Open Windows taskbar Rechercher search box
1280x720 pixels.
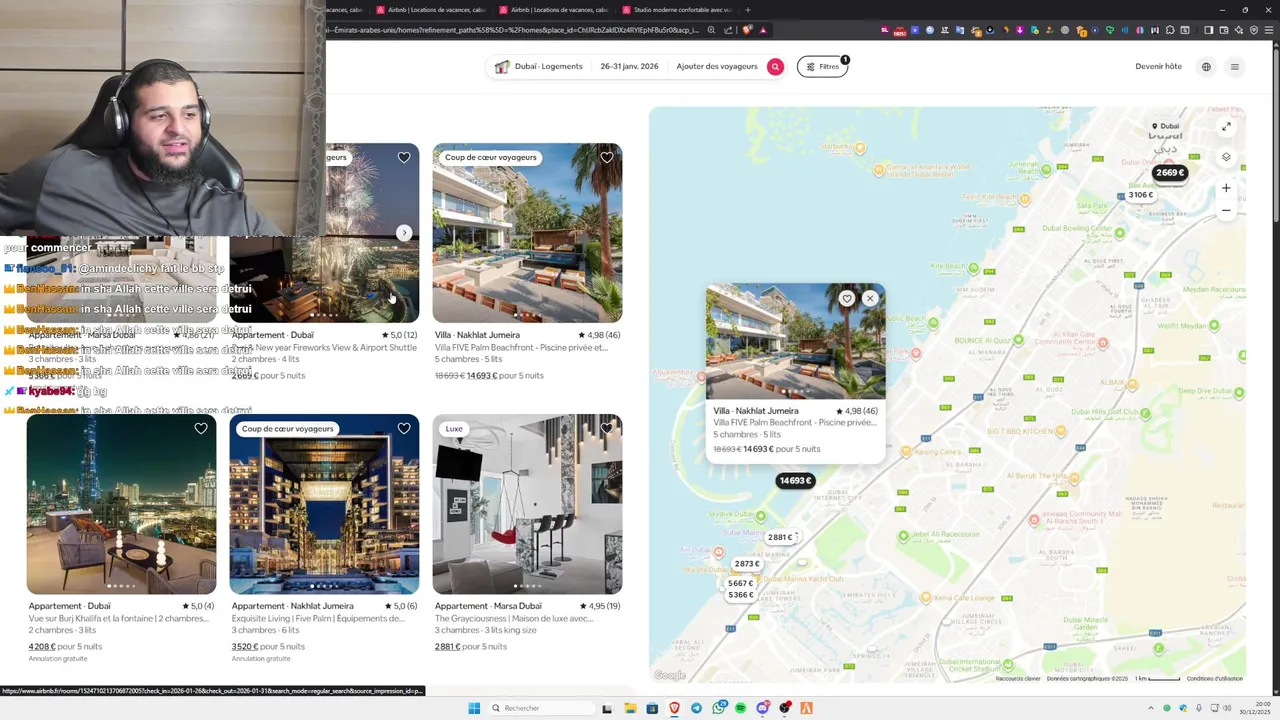coord(540,708)
